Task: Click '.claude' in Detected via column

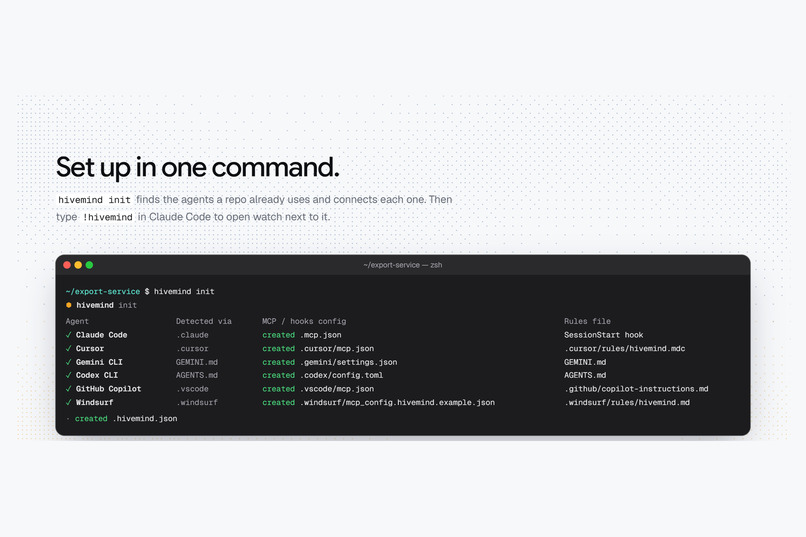Action: click(x=192, y=335)
